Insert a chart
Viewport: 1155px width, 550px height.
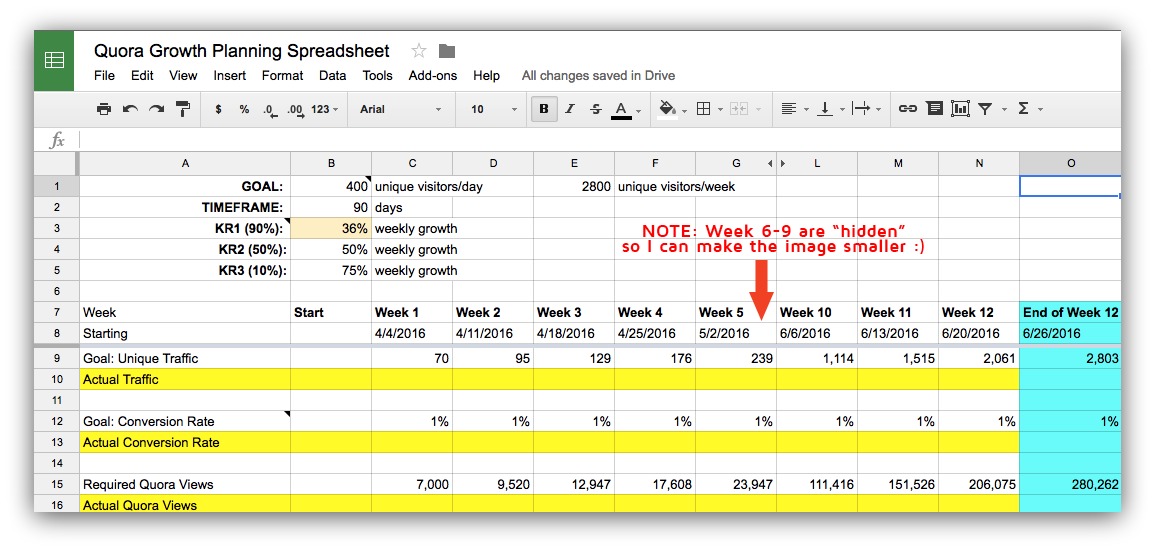click(x=960, y=109)
